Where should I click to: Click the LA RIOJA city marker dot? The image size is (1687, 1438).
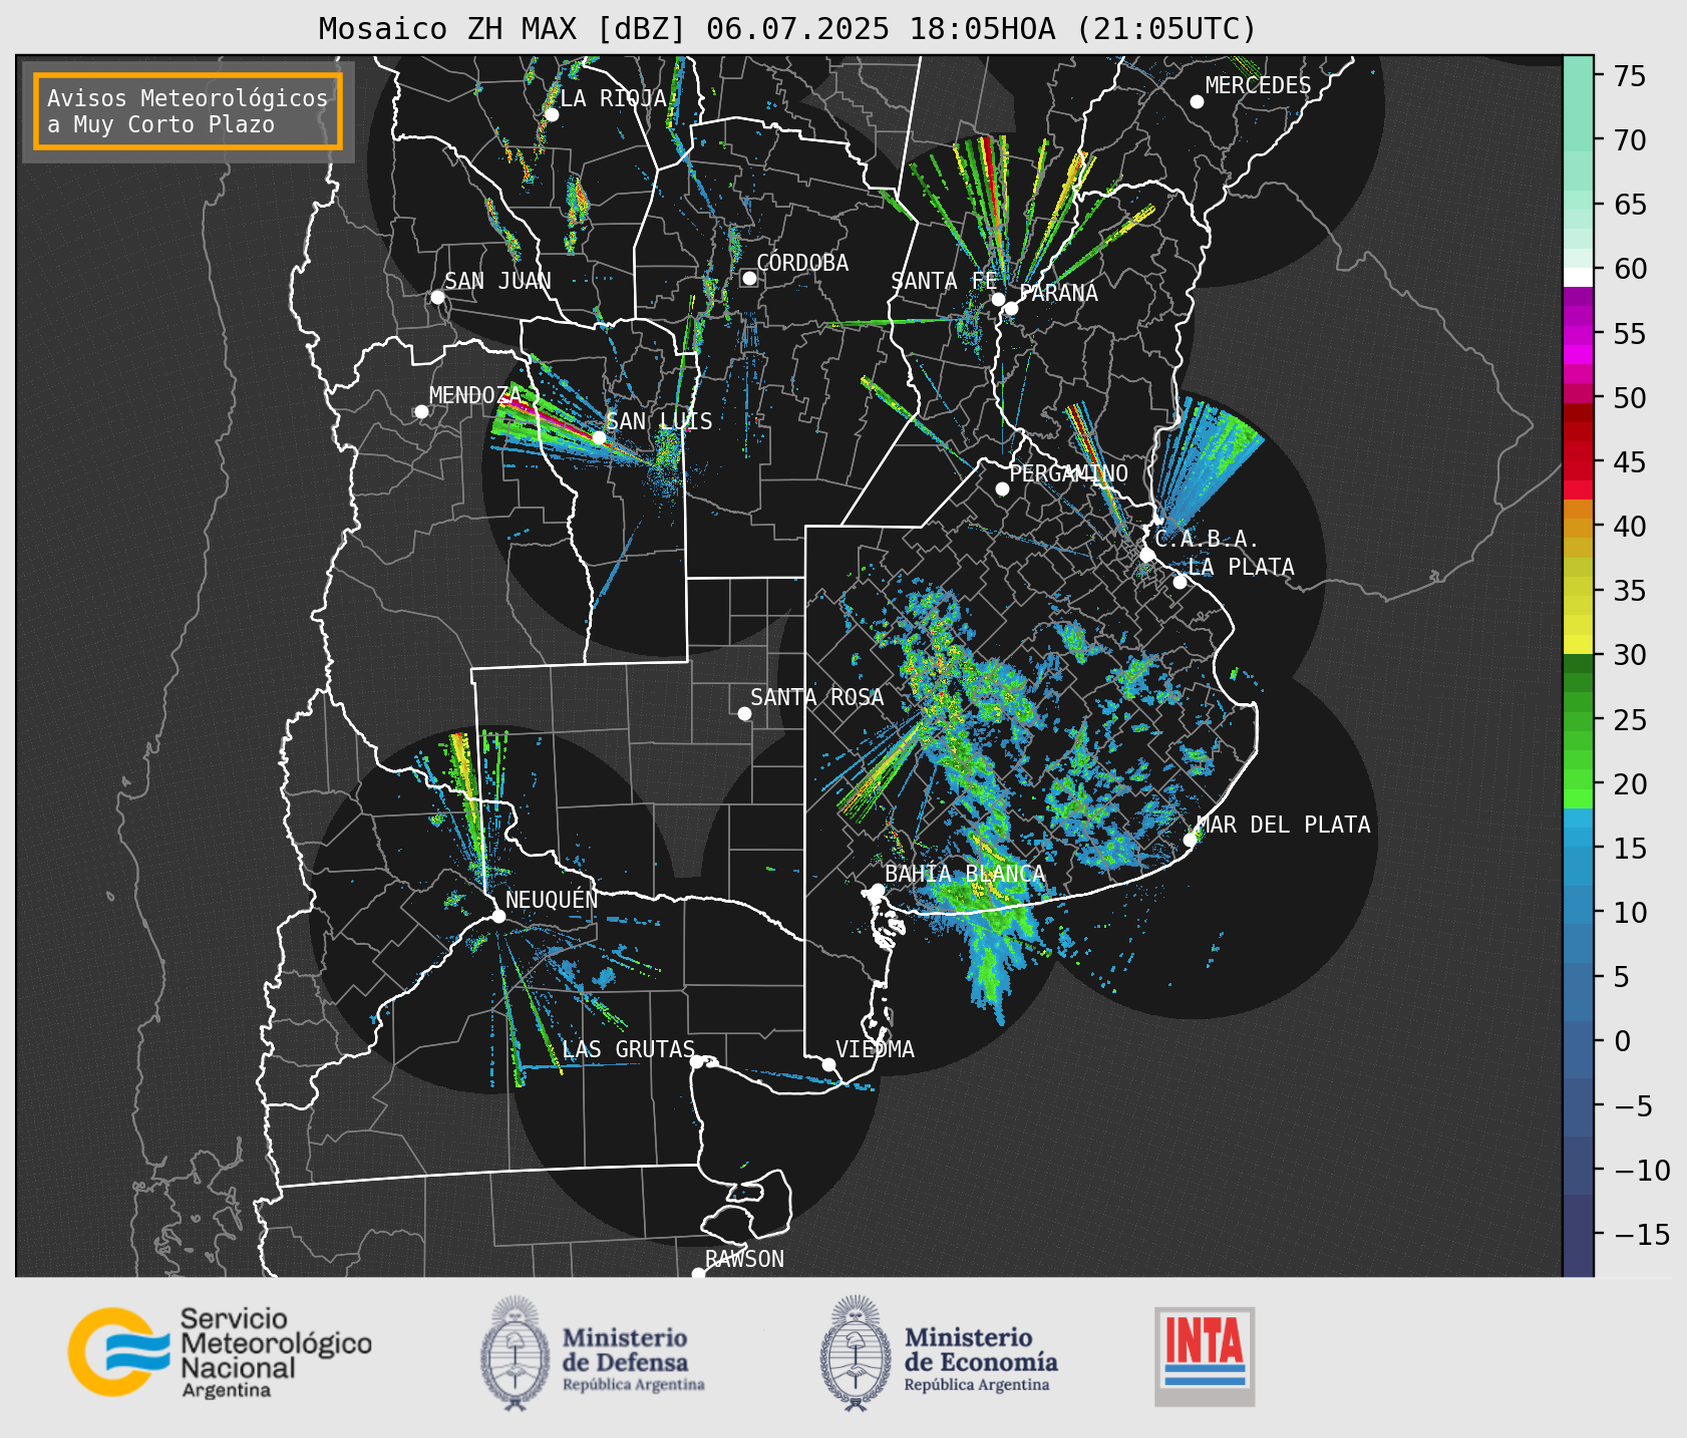point(551,115)
